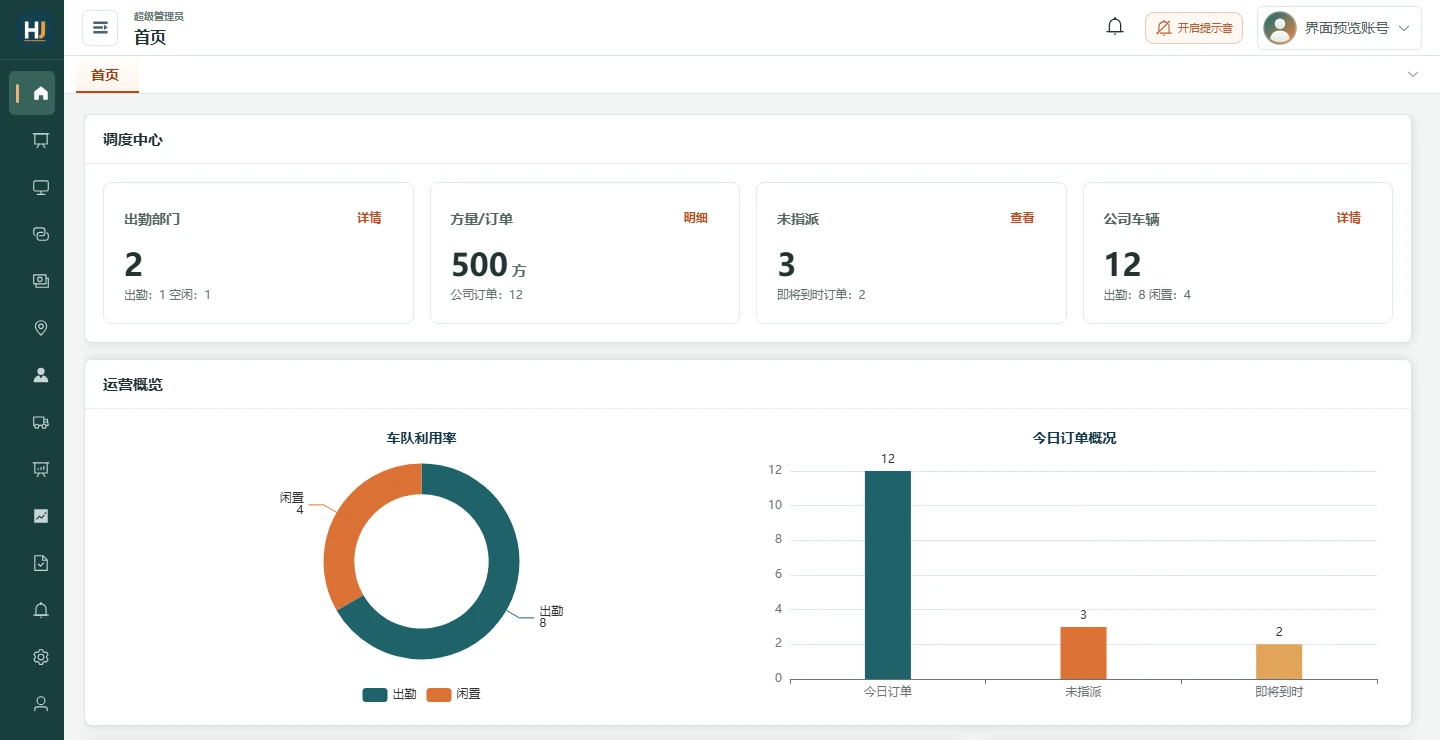The width and height of the screenshot is (1440, 740).
Task: Open 详情 for 公司车辆
Action: point(1349,218)
